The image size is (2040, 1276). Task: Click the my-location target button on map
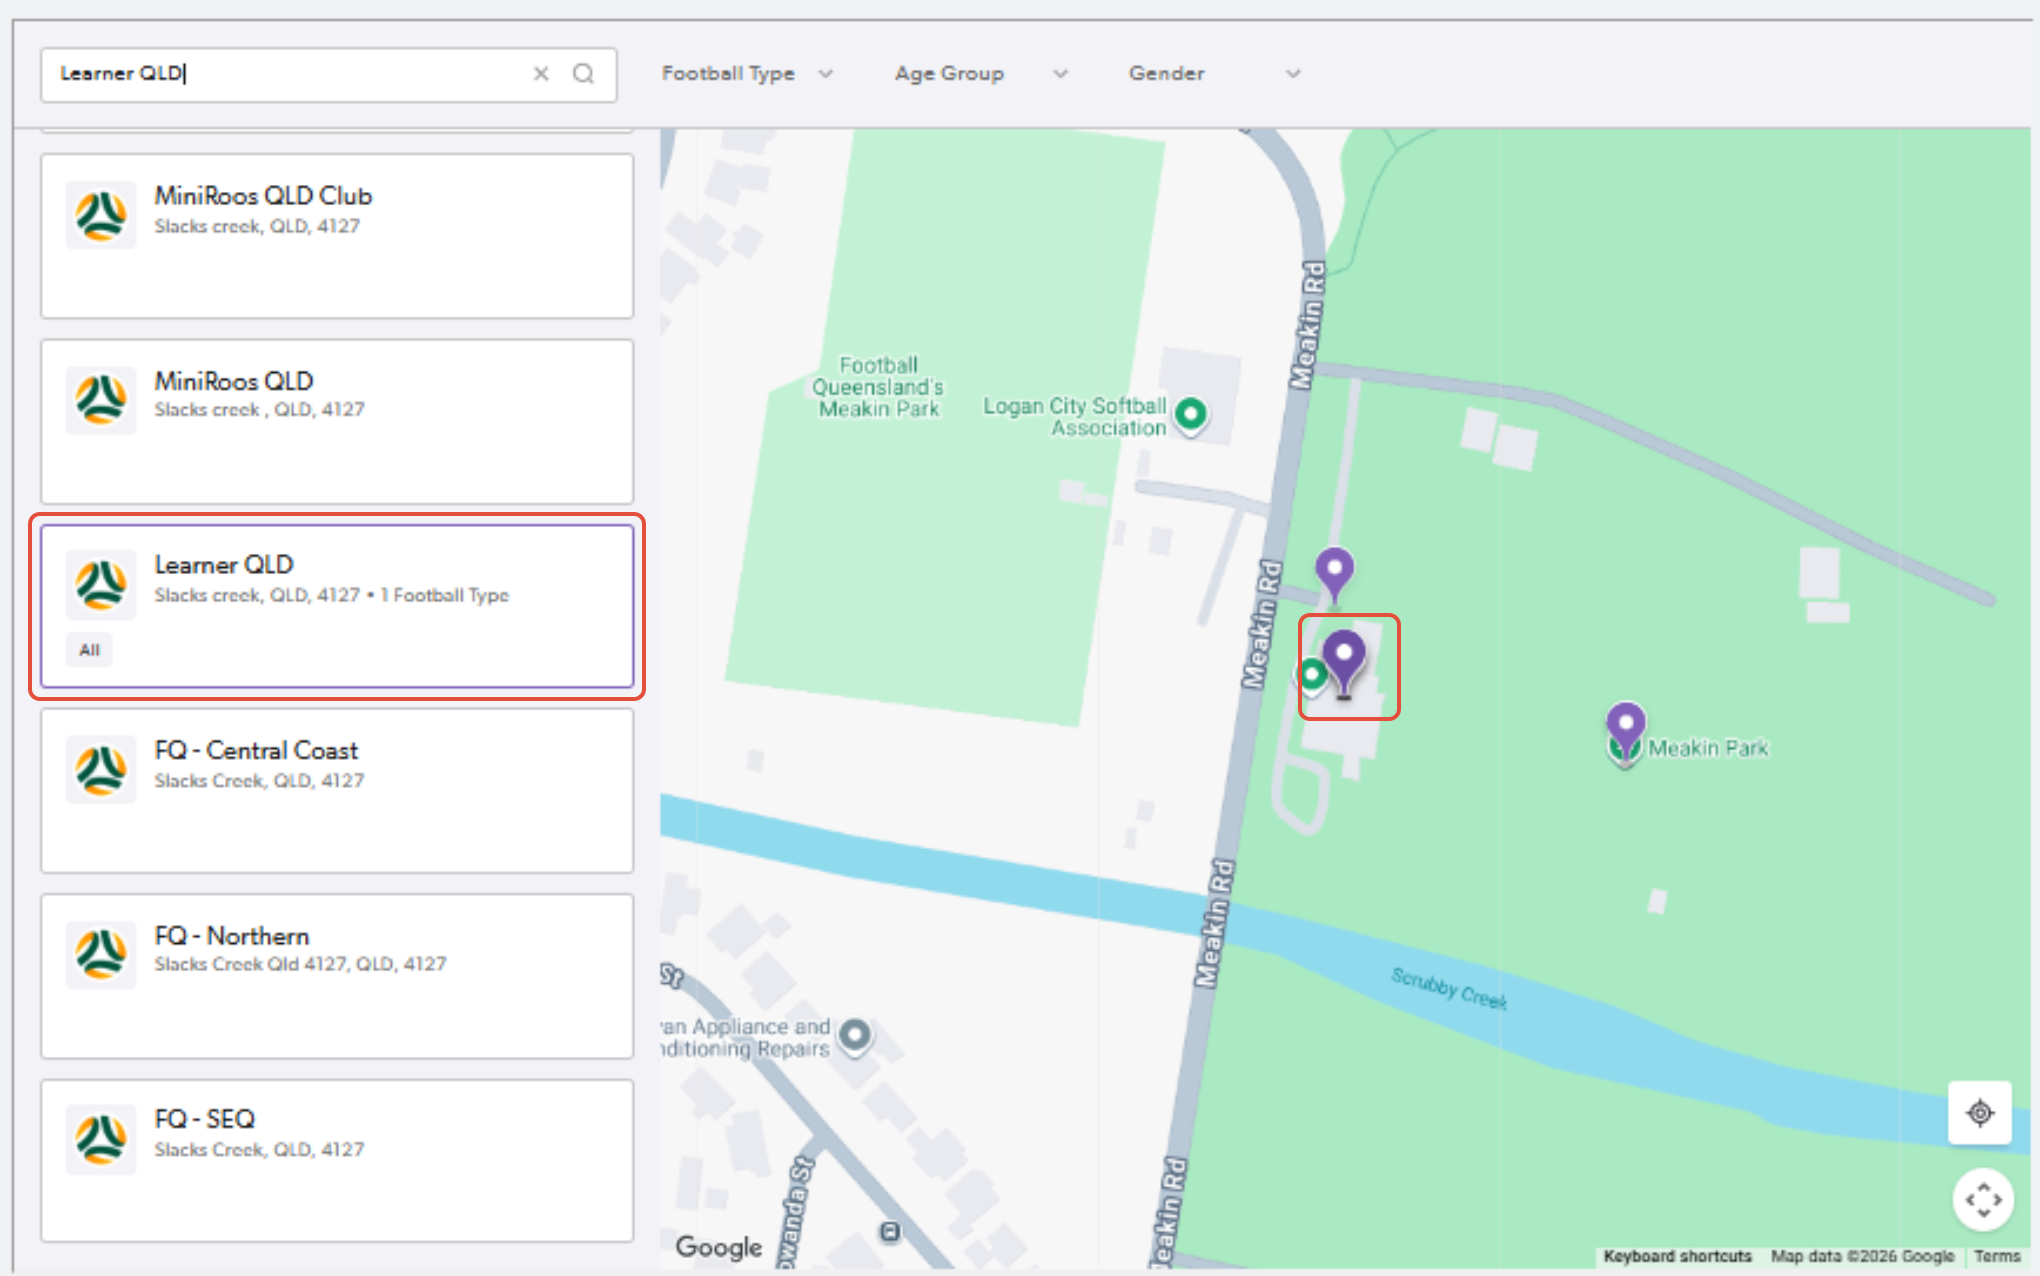pos(1980,1112)
